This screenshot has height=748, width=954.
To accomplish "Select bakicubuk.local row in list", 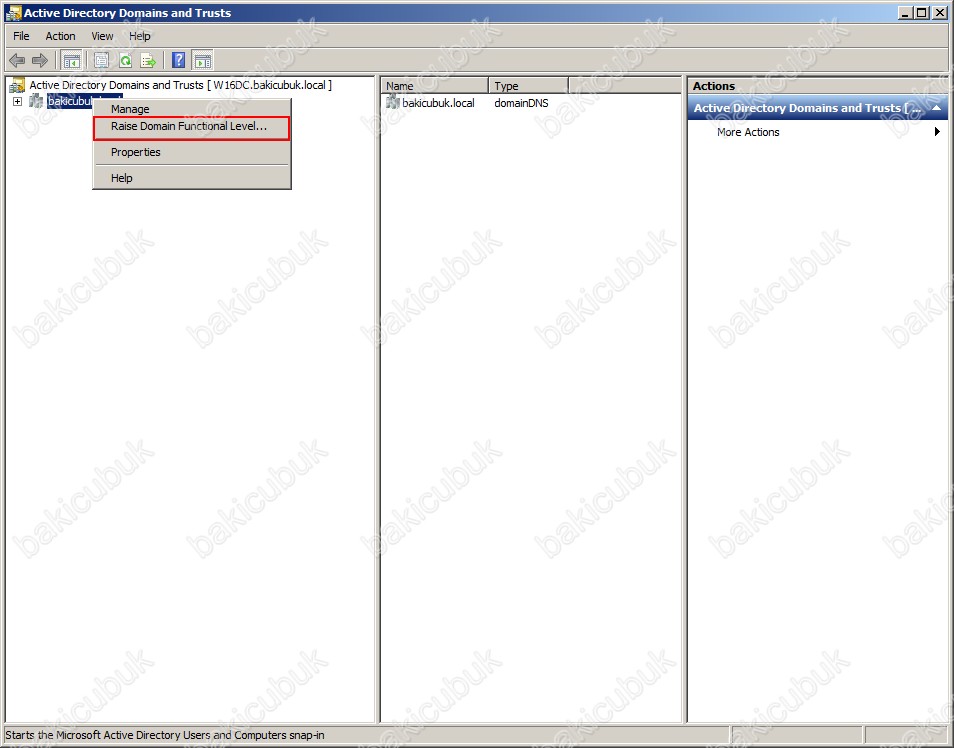I will (438, 103).
